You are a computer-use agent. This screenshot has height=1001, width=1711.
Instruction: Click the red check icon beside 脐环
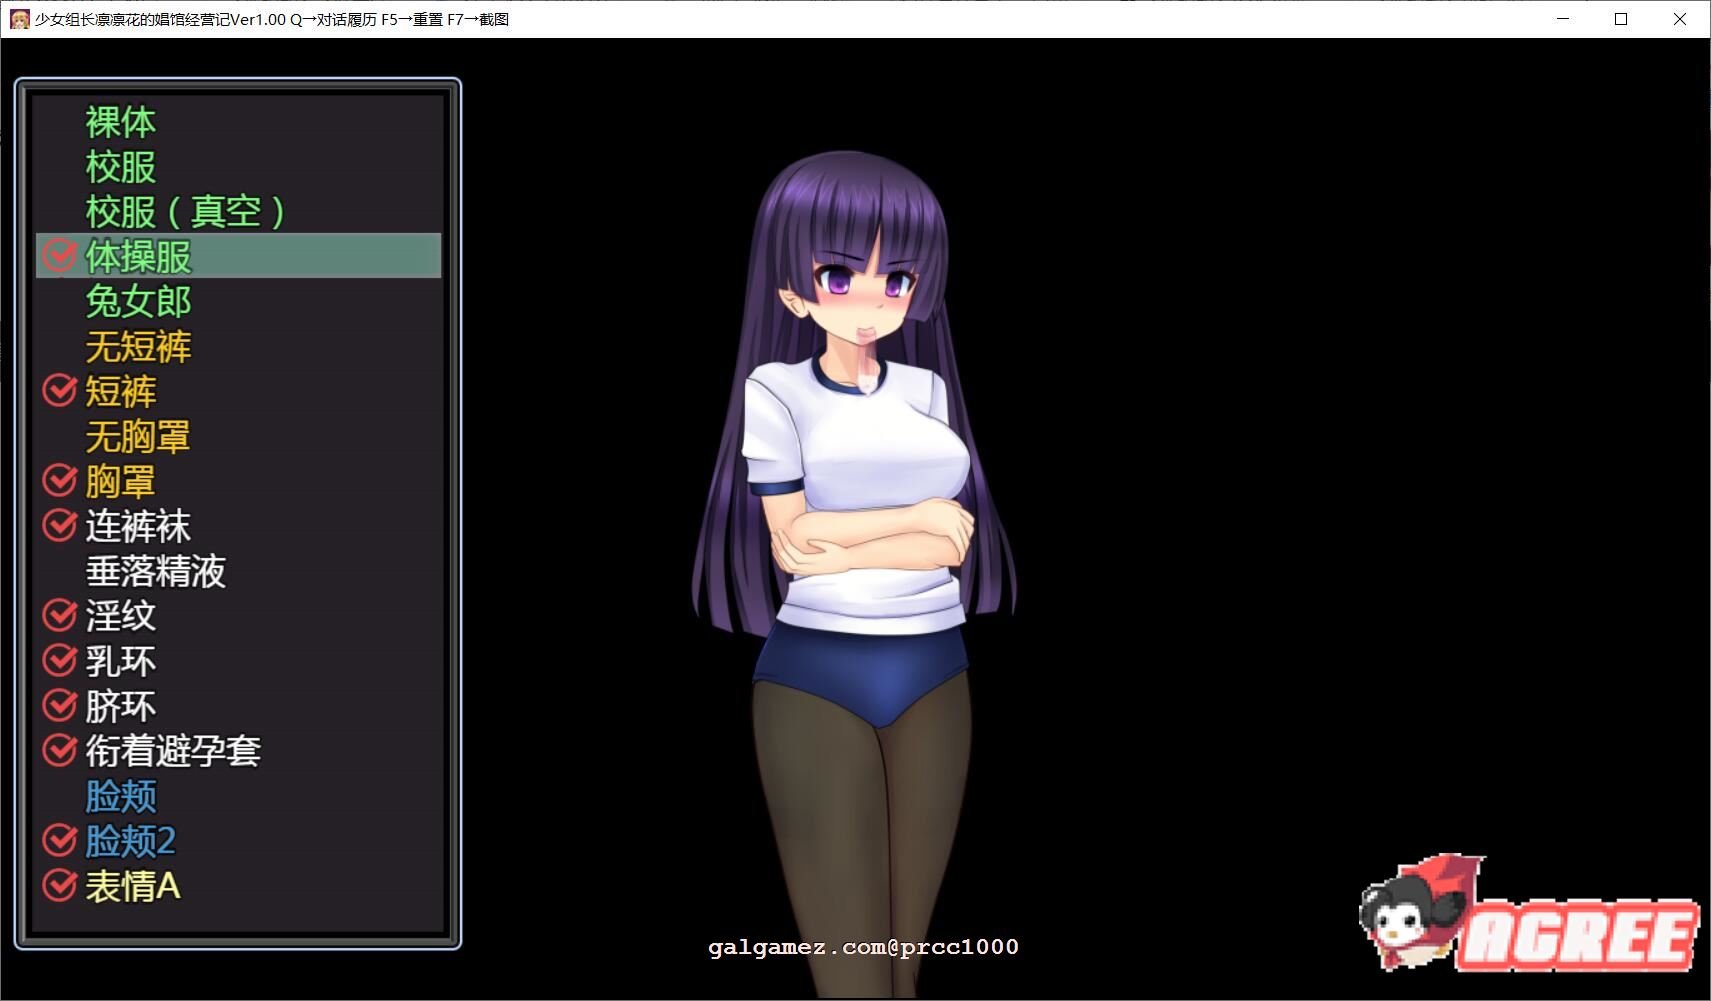[x=59, y=706]
